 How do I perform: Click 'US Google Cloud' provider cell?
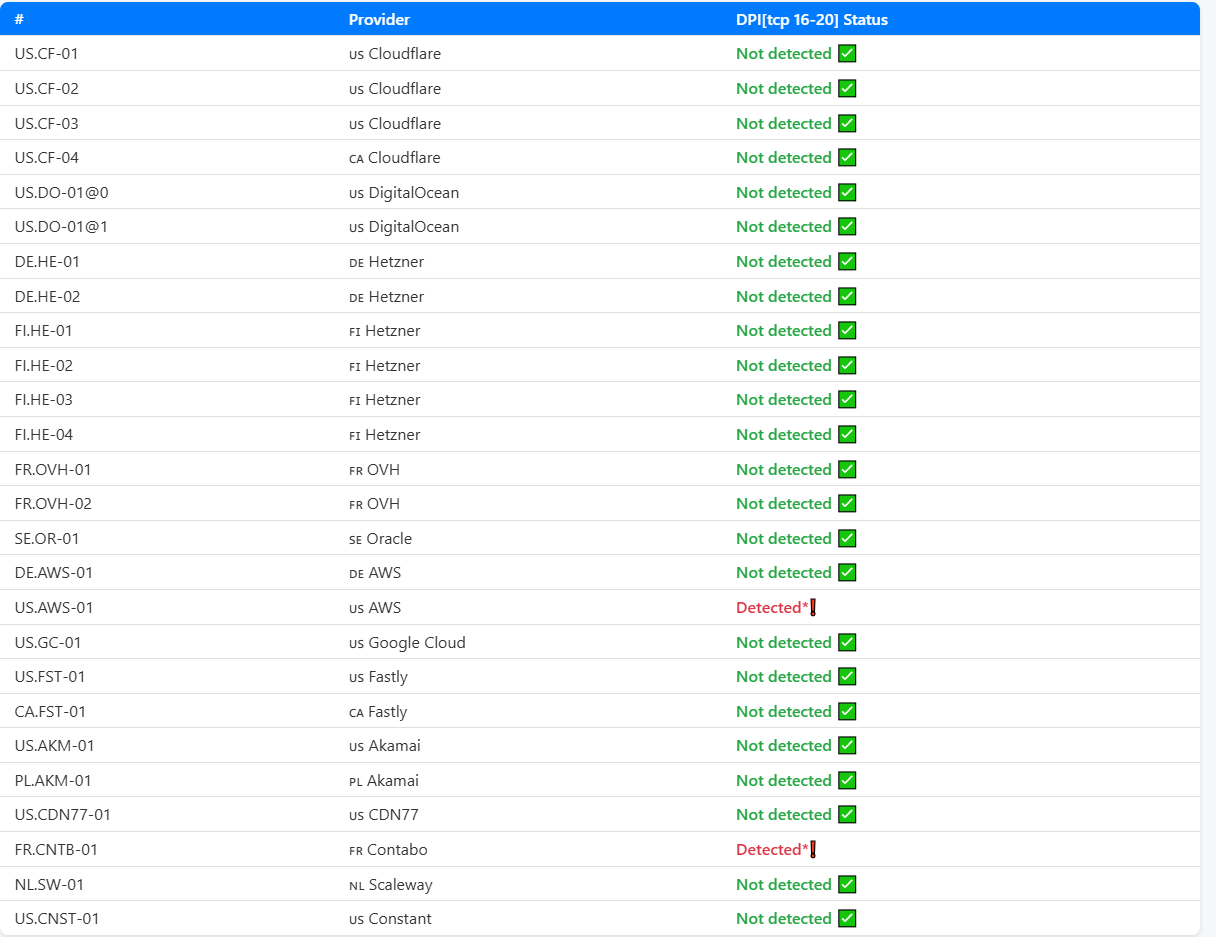pyautogui.click(x=407, y=642)
